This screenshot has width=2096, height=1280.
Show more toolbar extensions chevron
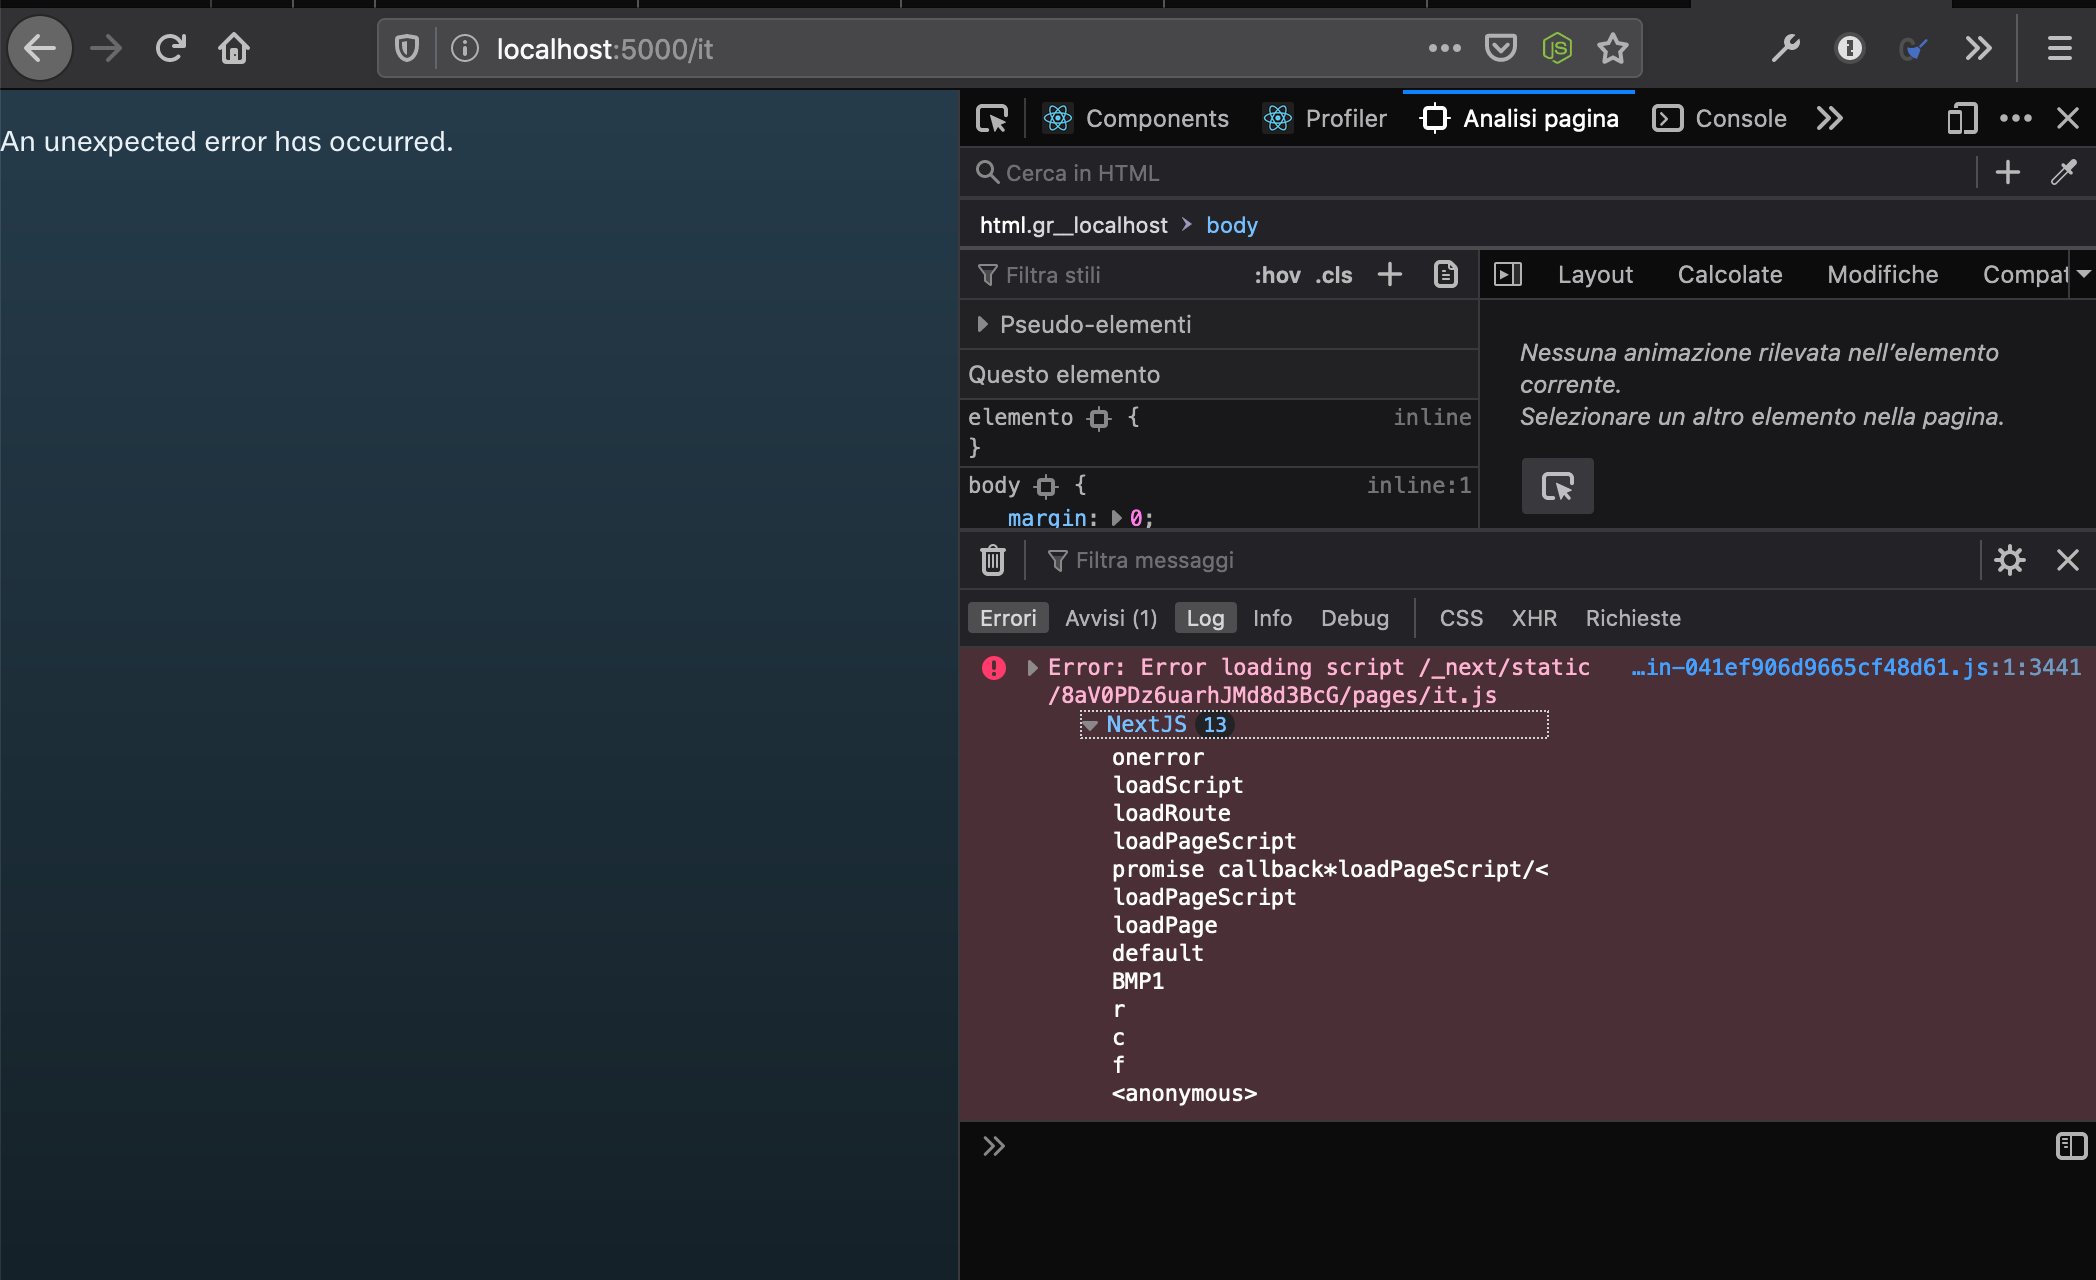pos(1978,48)
